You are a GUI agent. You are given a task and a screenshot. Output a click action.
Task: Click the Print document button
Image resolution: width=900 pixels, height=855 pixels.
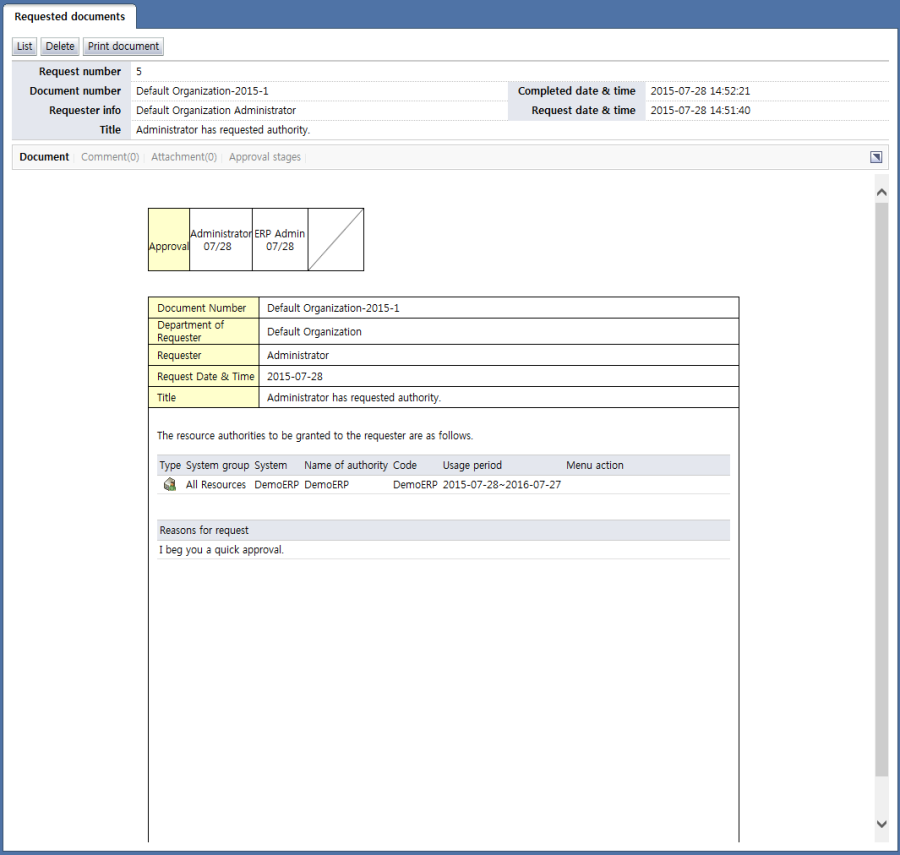tap(123, 46)
